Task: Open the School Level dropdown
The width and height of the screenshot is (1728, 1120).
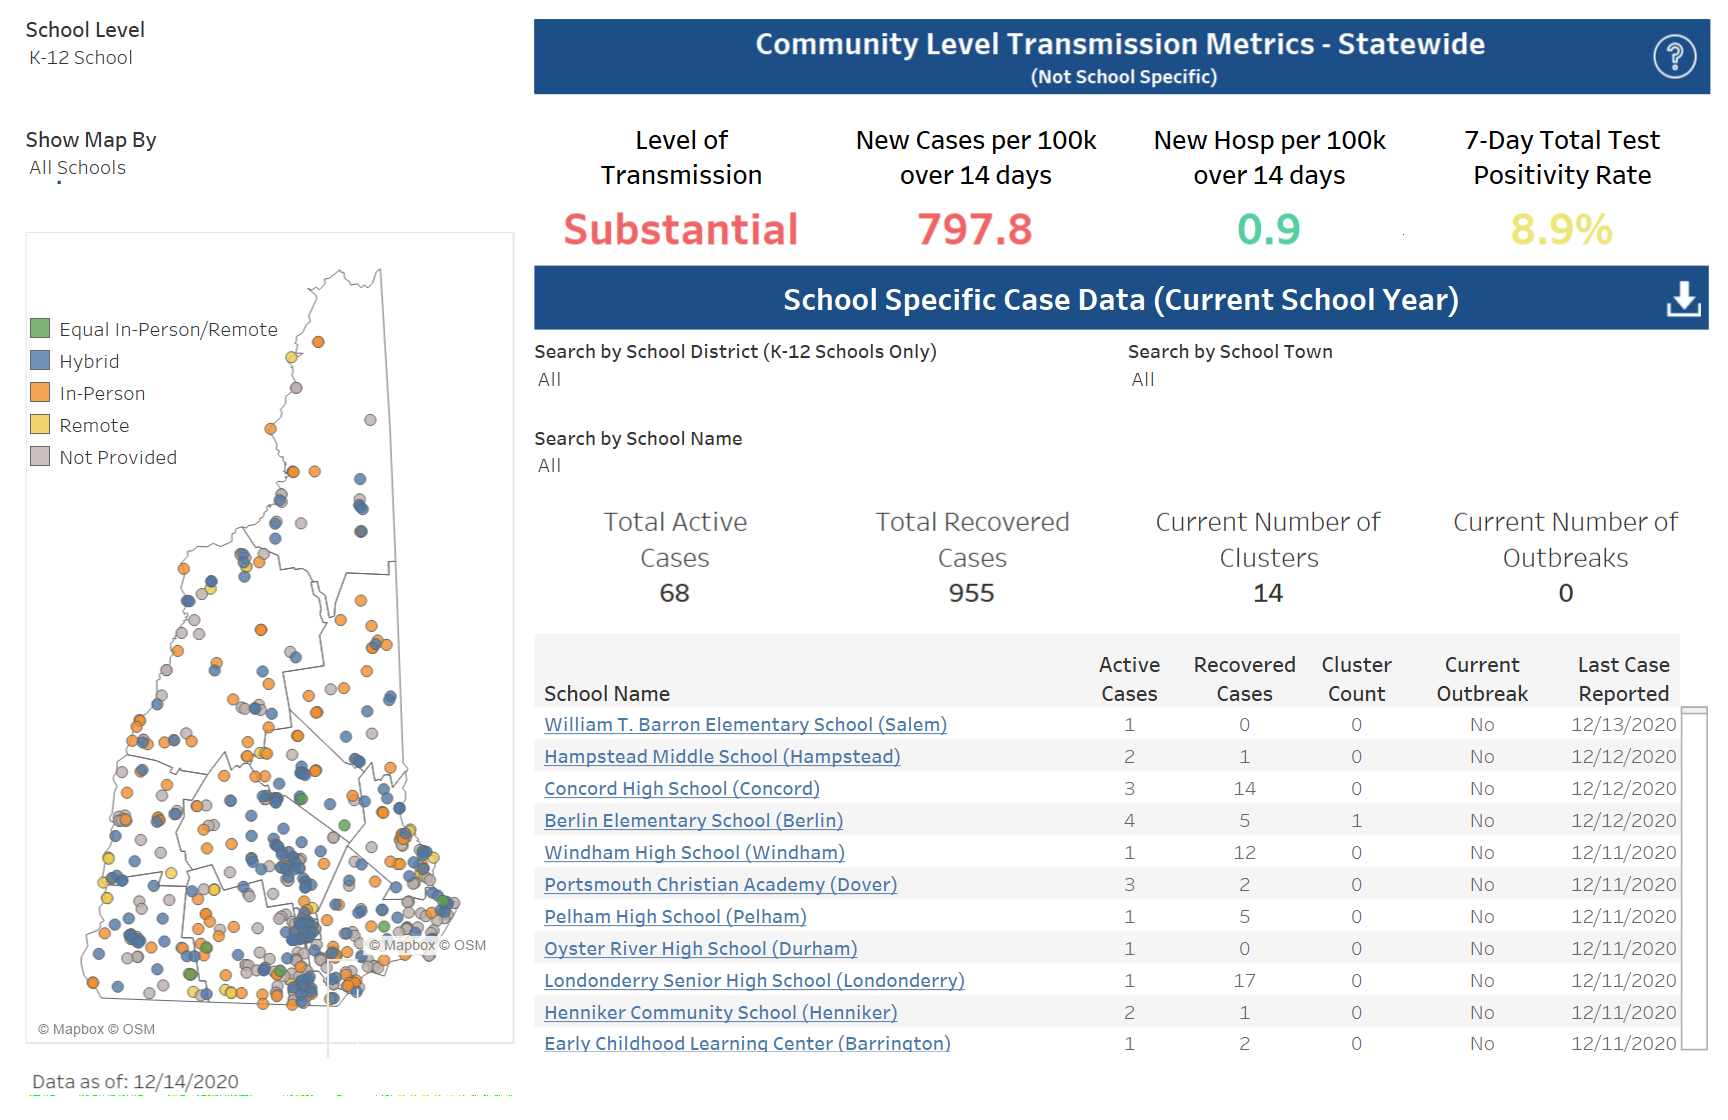Action: (x=81, y=58)
